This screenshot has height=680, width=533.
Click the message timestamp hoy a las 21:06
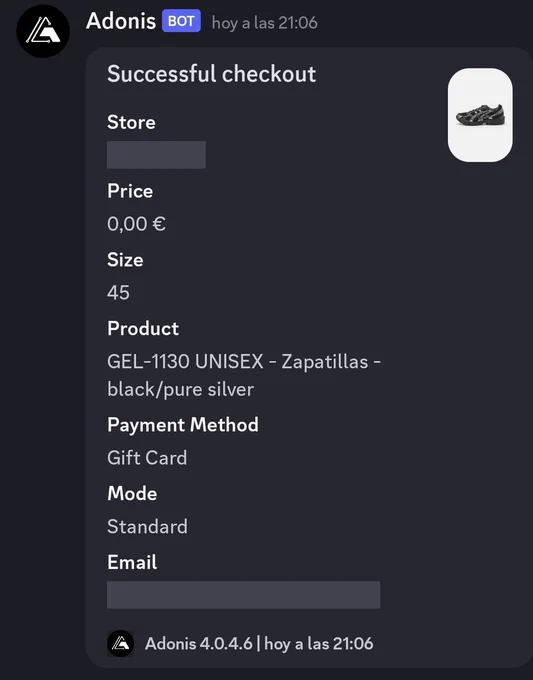[265, 23]
